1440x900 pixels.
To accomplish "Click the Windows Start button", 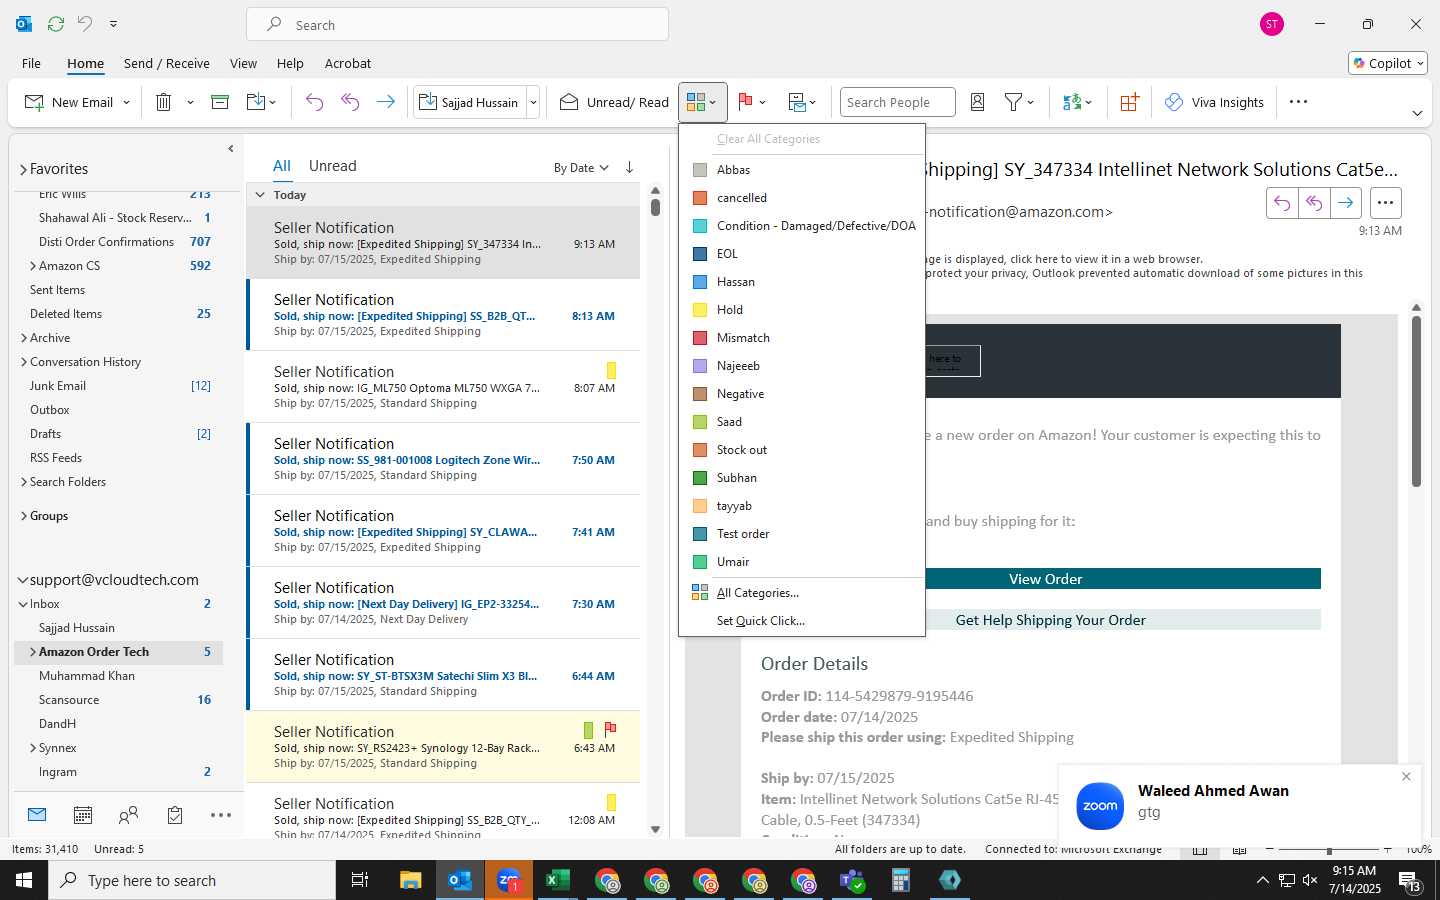I will click(24, 880).
